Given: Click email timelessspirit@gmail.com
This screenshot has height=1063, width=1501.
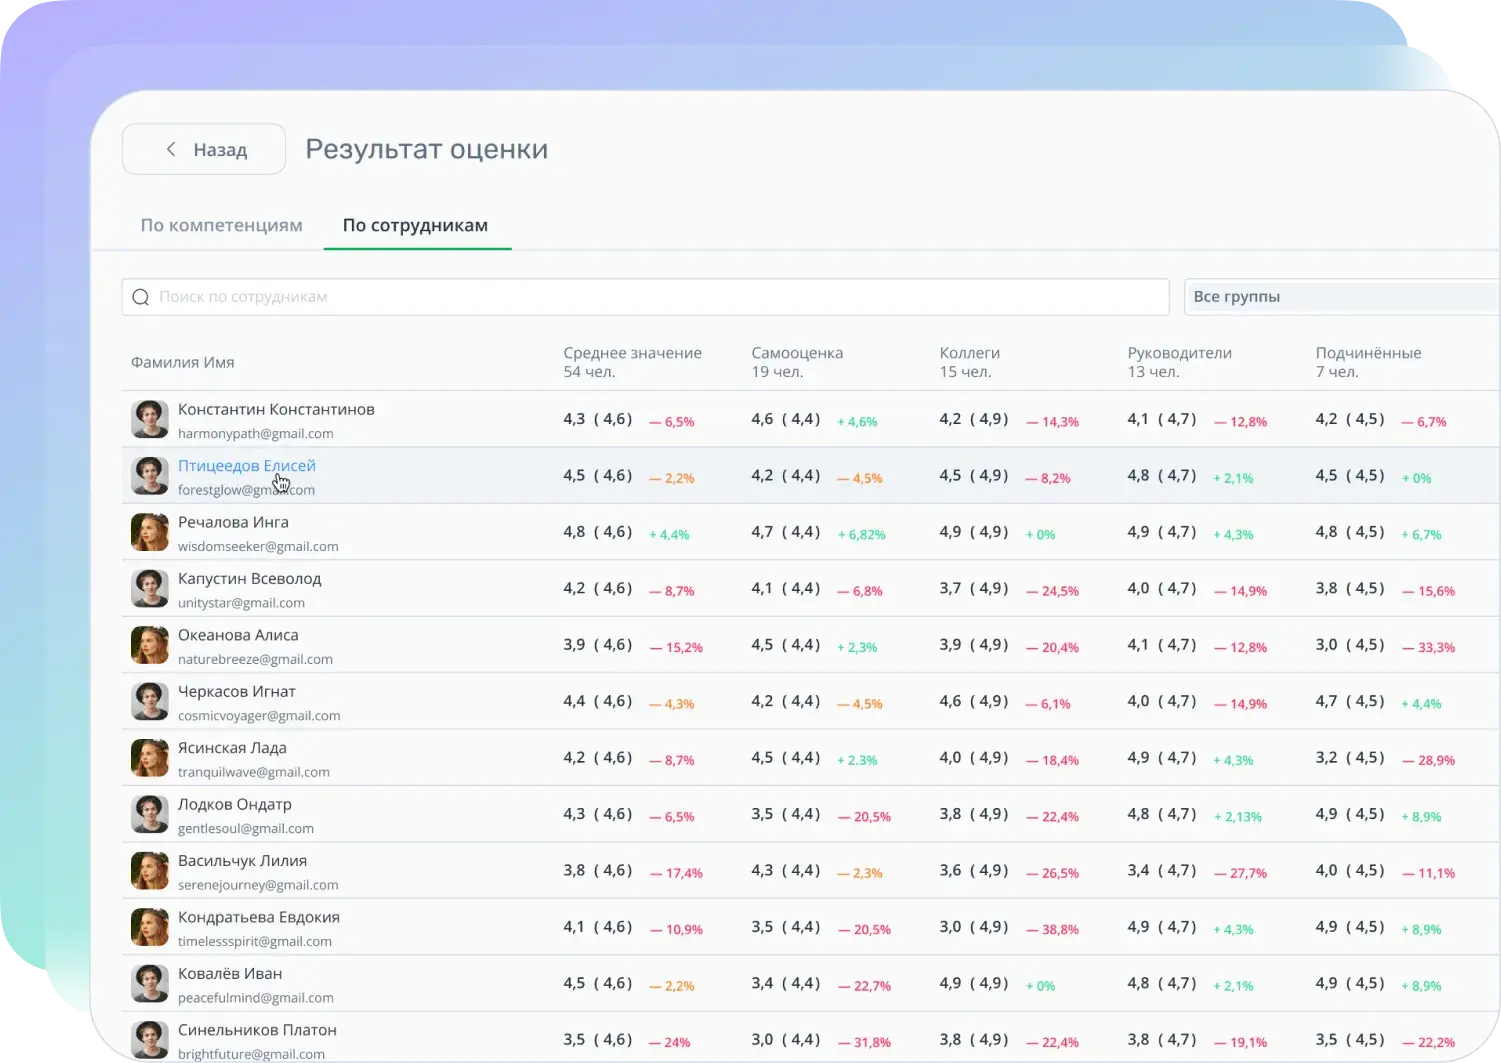Looking at the screenshot, I should (x=255, y=942).
